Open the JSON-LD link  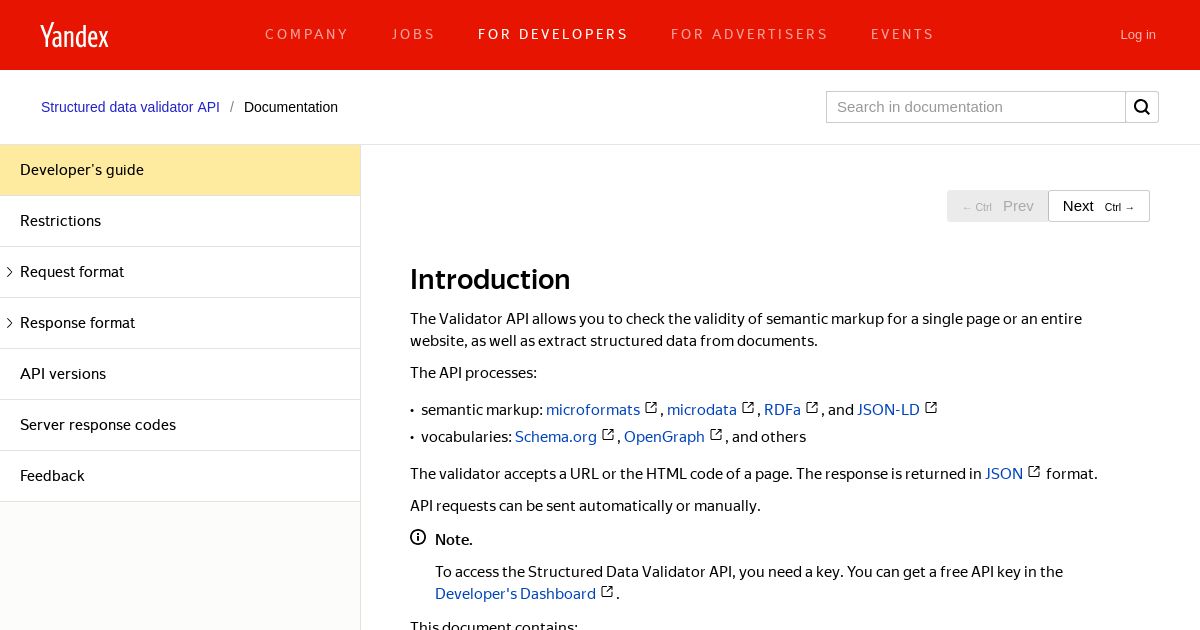click(888, 409)
